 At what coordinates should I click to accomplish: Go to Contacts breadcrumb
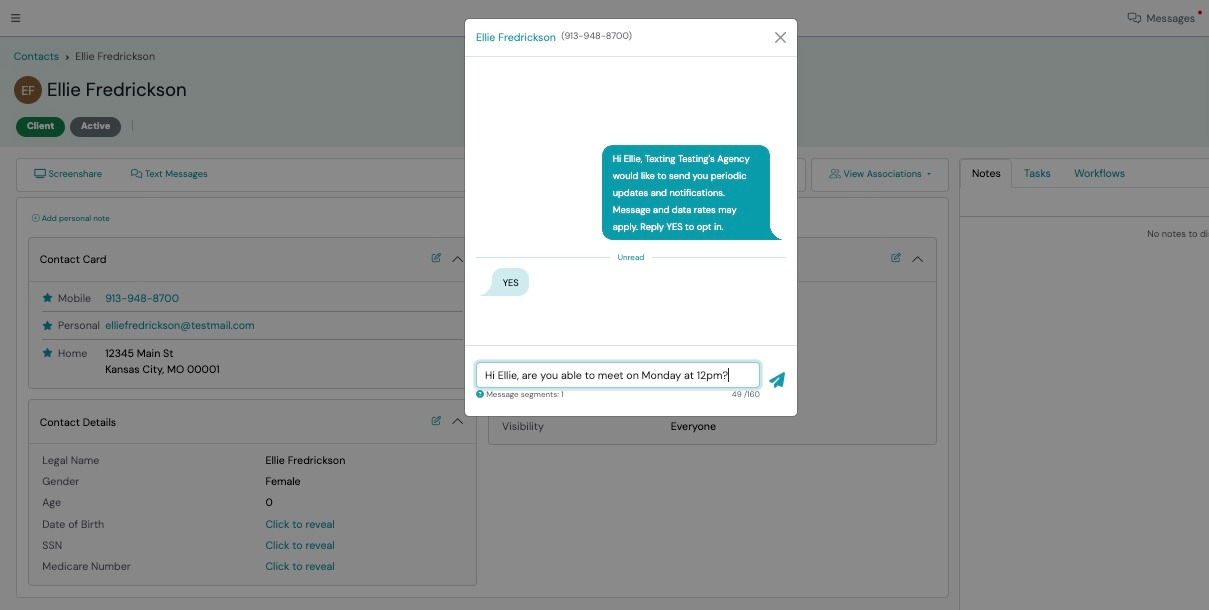coord(36,56)
